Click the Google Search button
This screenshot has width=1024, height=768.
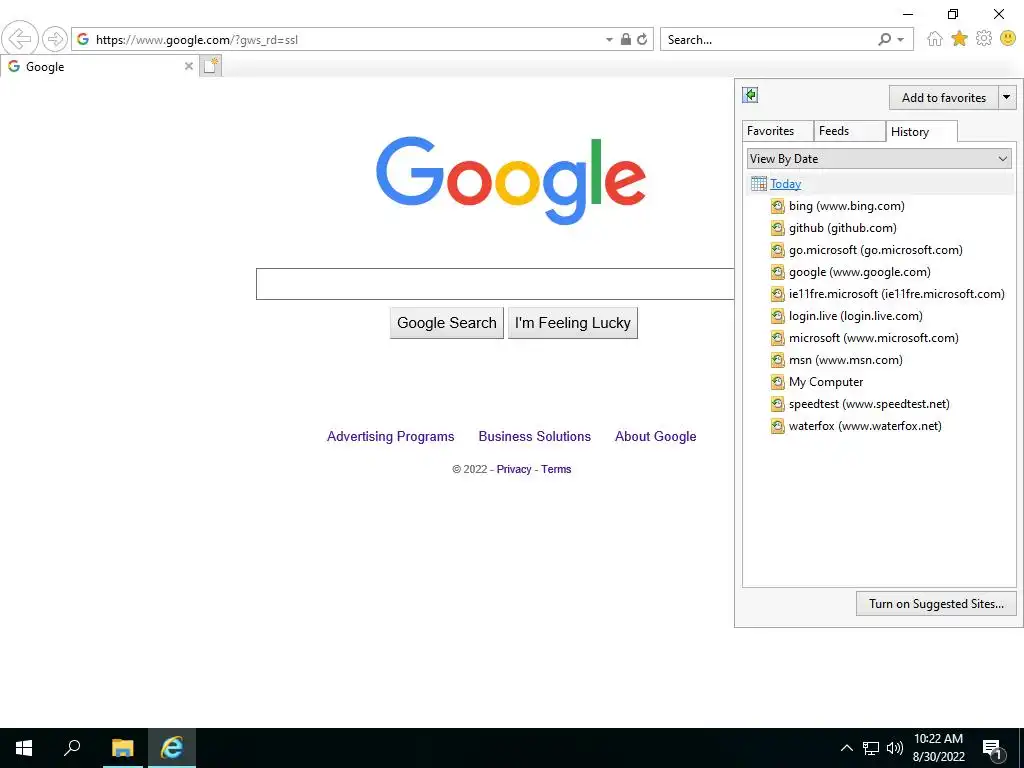(x=447, y=323)
